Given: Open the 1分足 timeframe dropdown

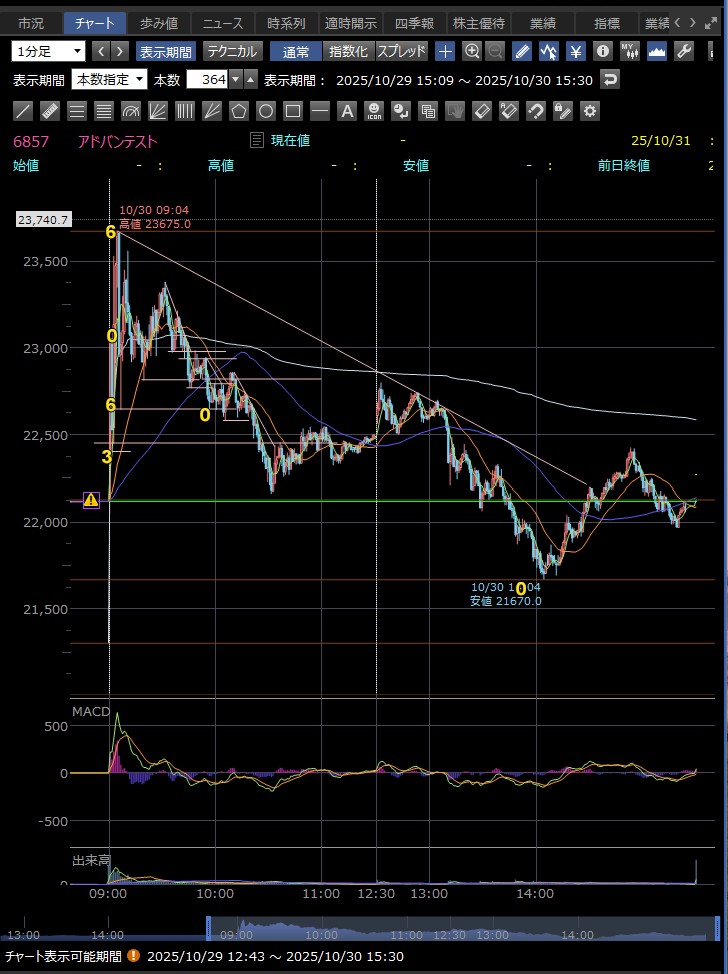Looking at the screenshot, I should tap(48, 51).
